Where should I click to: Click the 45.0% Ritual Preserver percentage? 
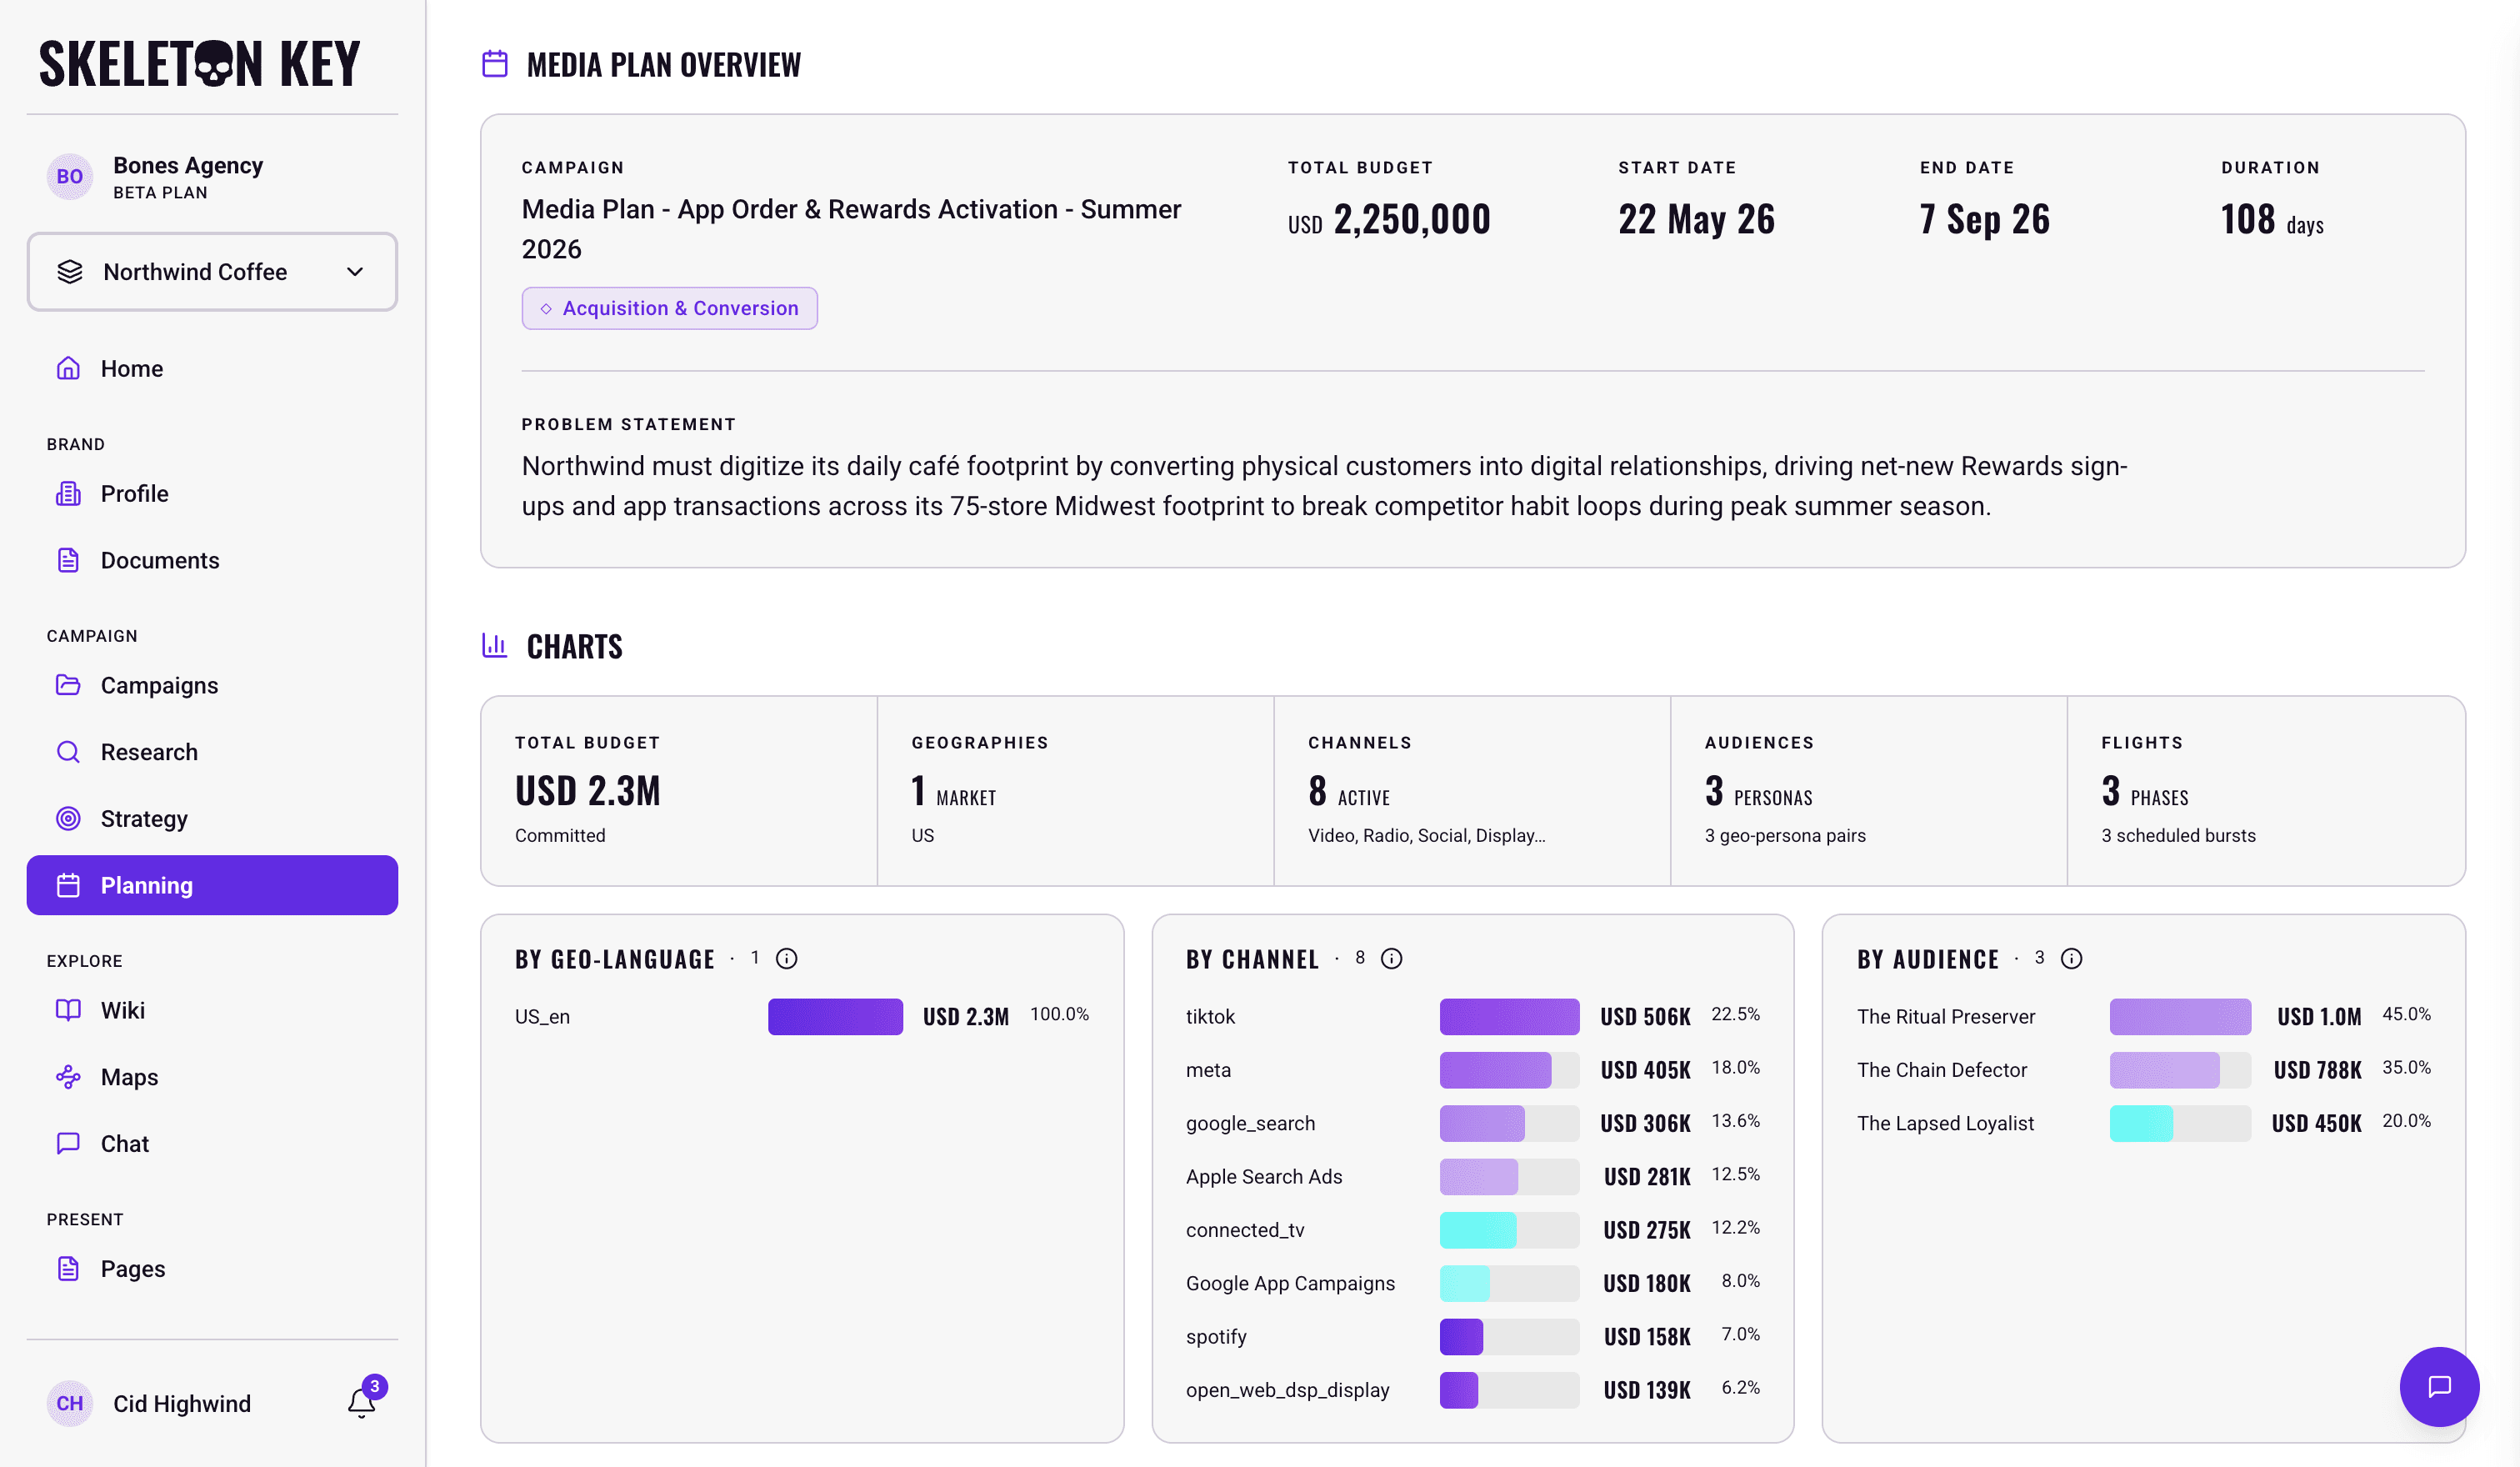click(2406, 1015)
